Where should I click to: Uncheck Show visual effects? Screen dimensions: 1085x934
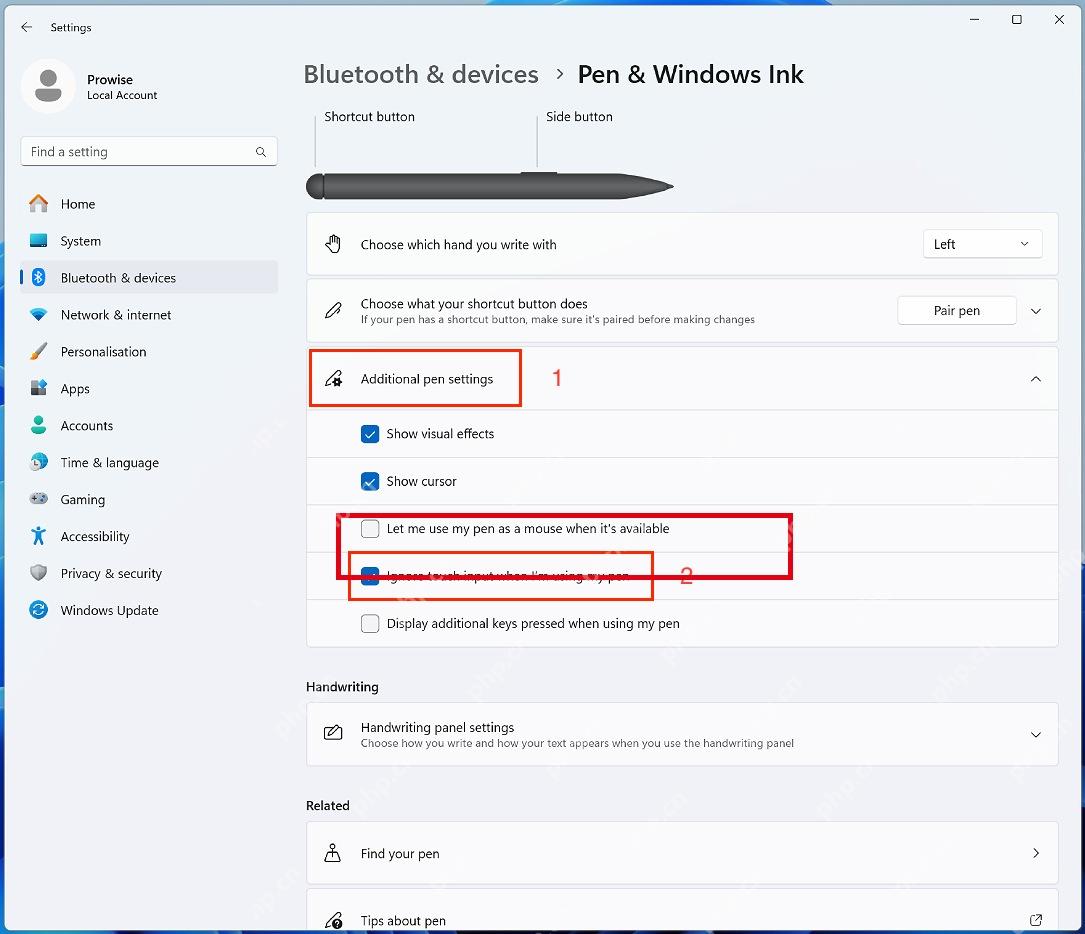(x=370, y=434)
